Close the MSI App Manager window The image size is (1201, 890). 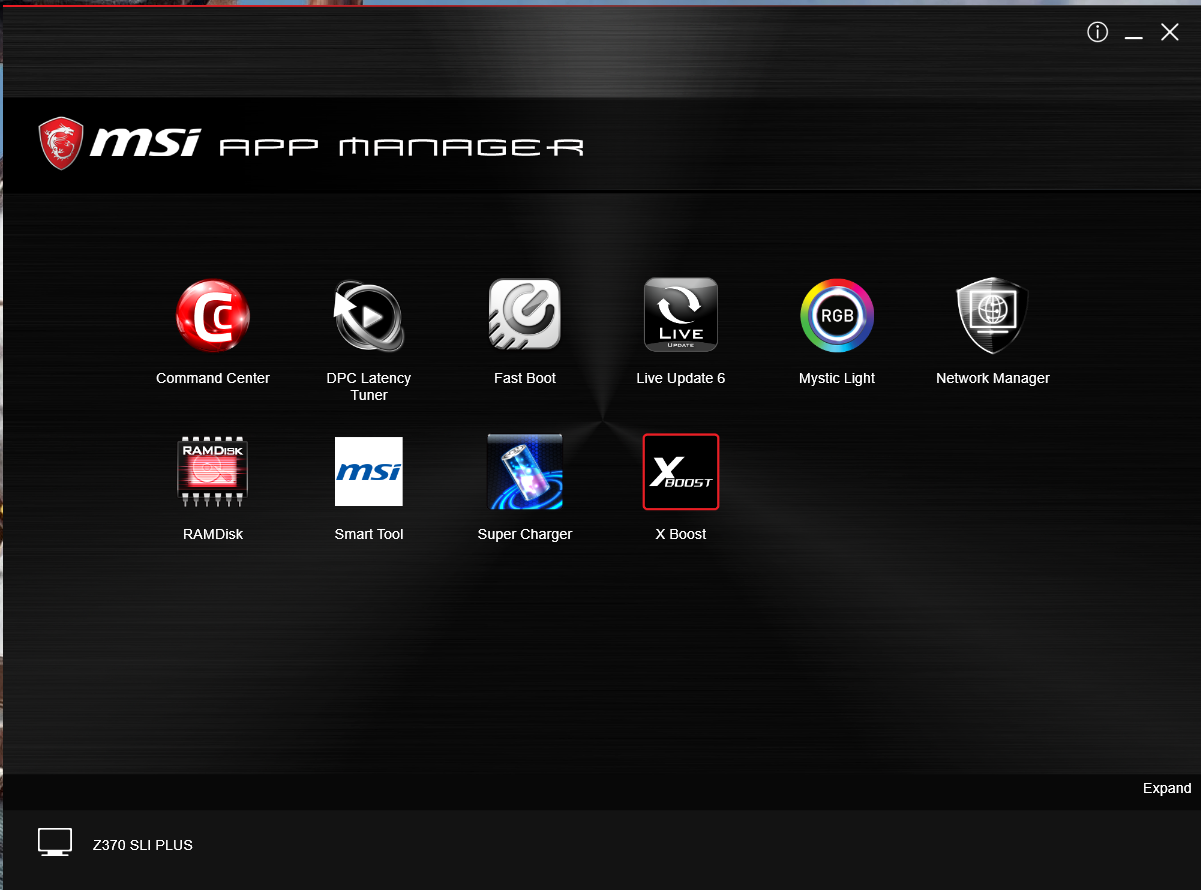point(1170,33)
